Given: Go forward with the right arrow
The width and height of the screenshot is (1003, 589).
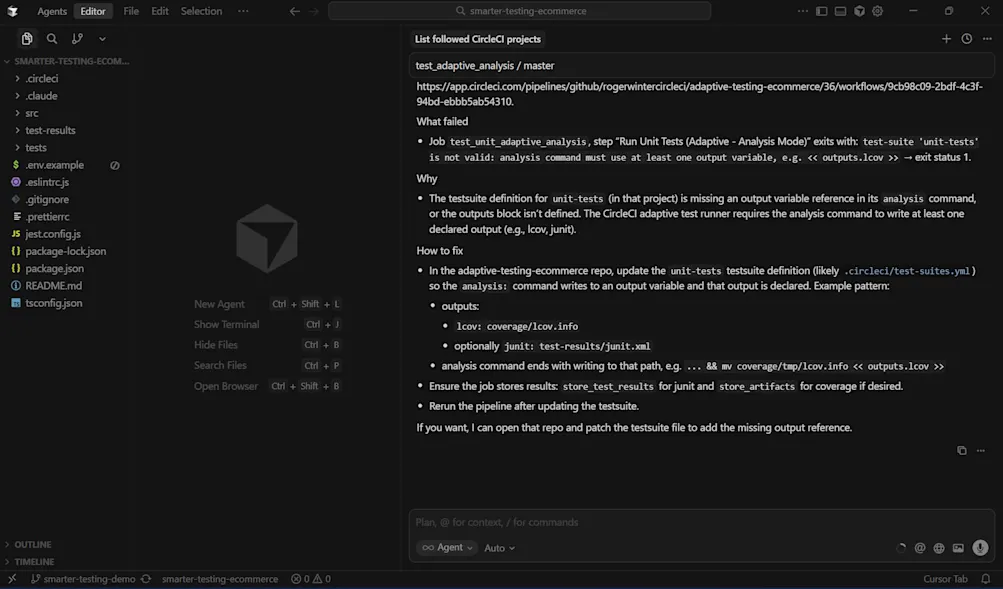Looking at the screenshot, I should point(313,11).
